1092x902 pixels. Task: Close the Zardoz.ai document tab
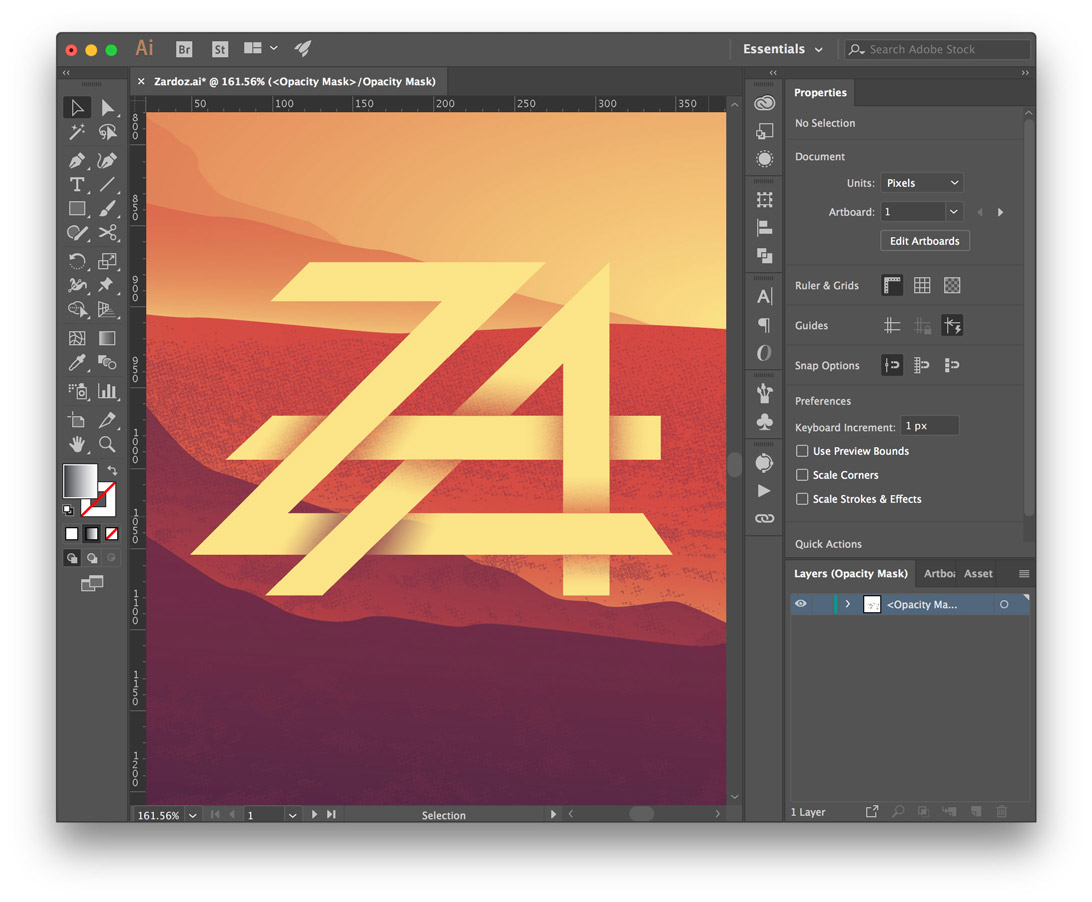pos(141,81)
